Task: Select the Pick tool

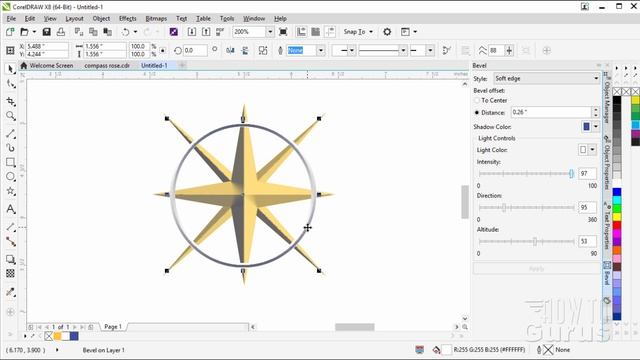Action: pyautogui.click(x=11, y=69)
